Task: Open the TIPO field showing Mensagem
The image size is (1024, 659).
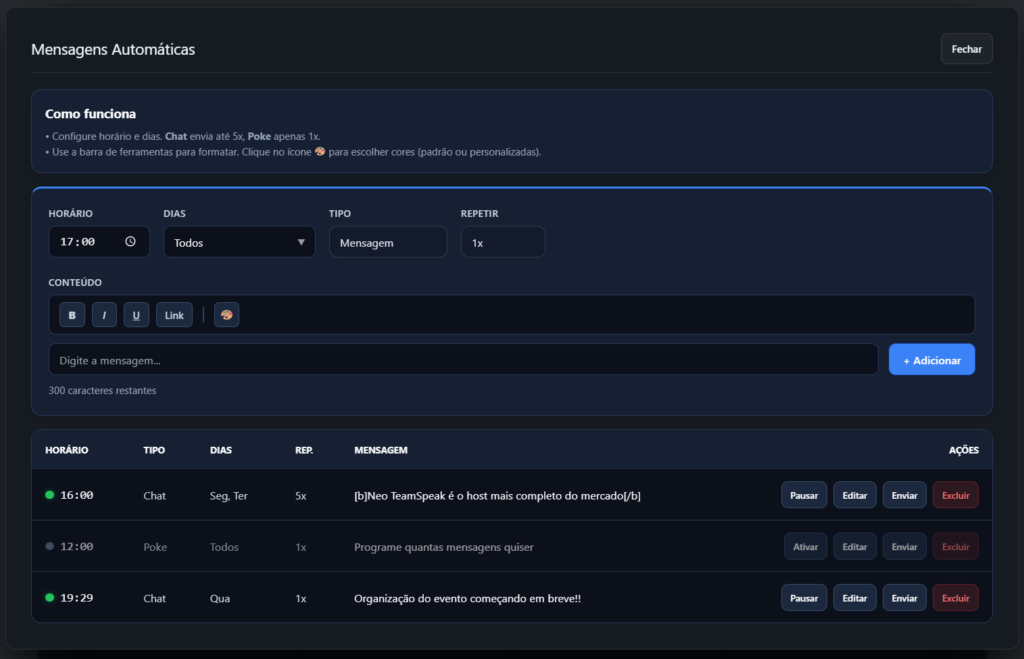Action: pos(387,241)
